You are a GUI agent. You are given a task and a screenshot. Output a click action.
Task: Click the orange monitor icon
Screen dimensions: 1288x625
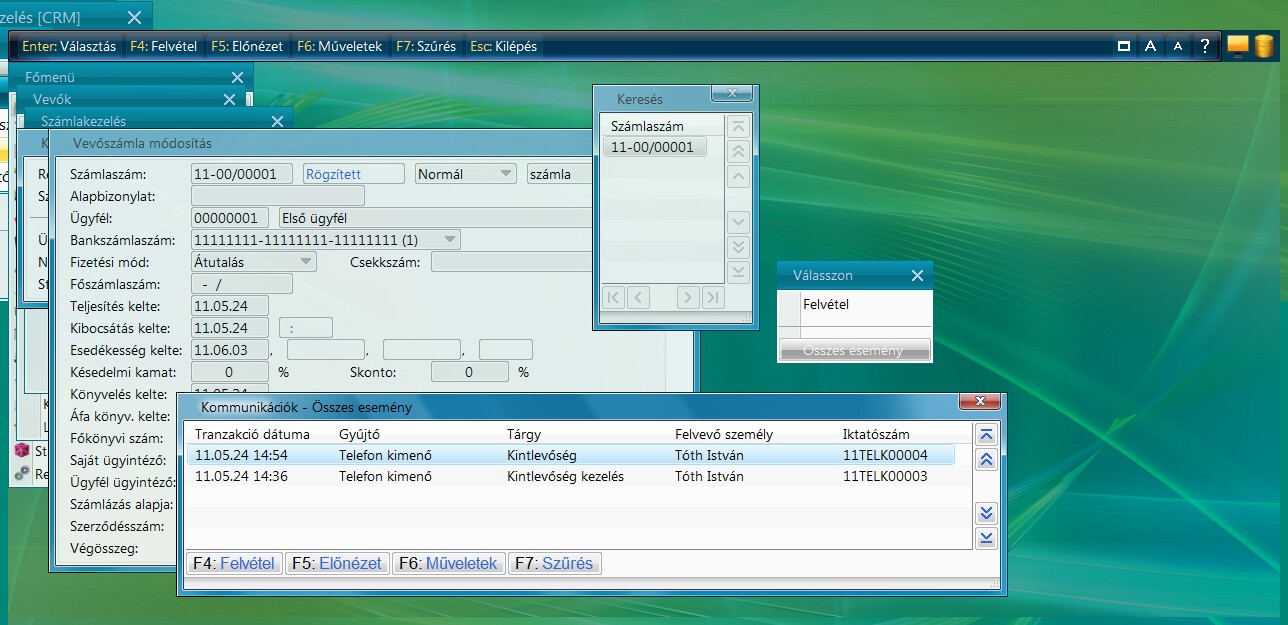point(1238,46)
